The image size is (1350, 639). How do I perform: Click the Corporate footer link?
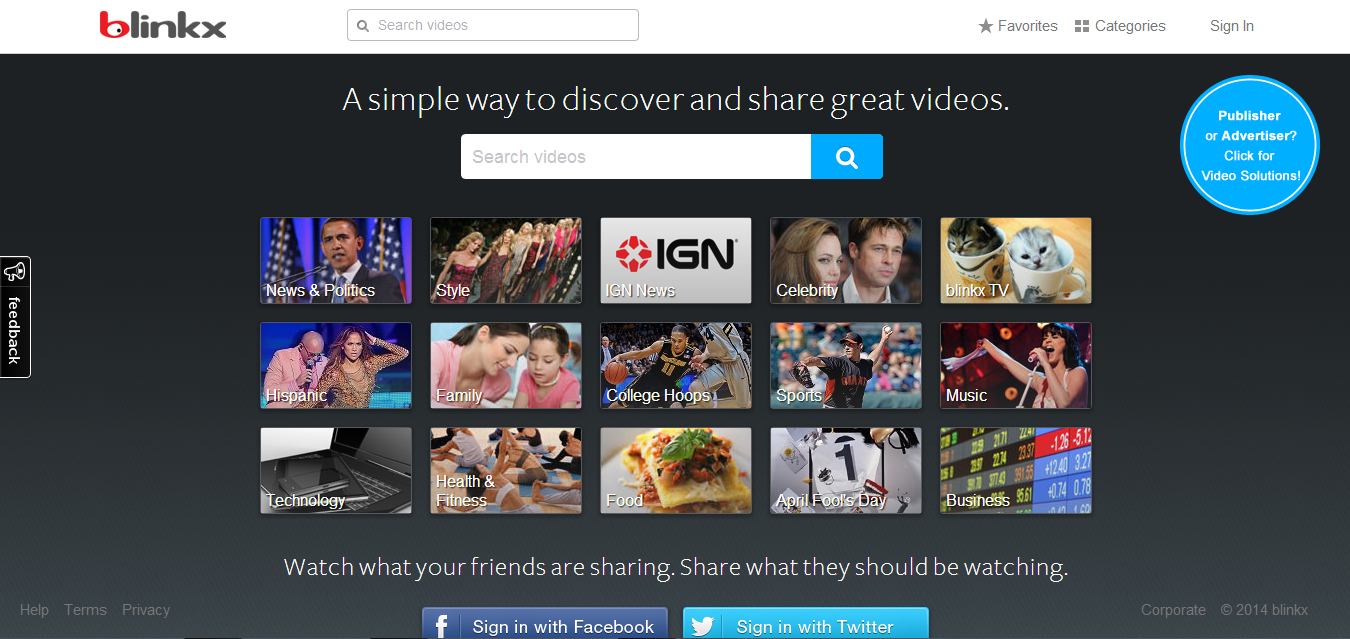click(1173, 610)
